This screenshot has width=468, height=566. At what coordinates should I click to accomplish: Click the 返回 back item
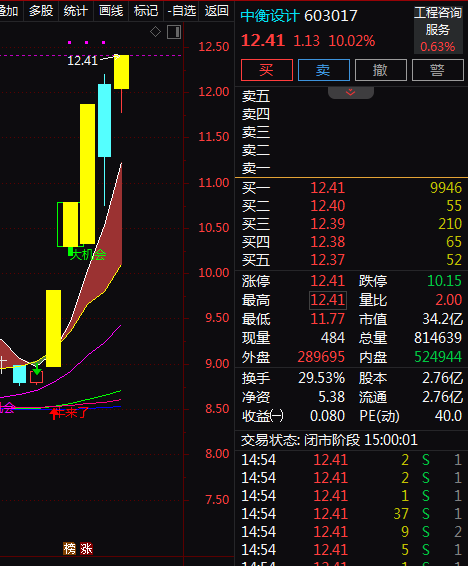(x=216, y=11)
